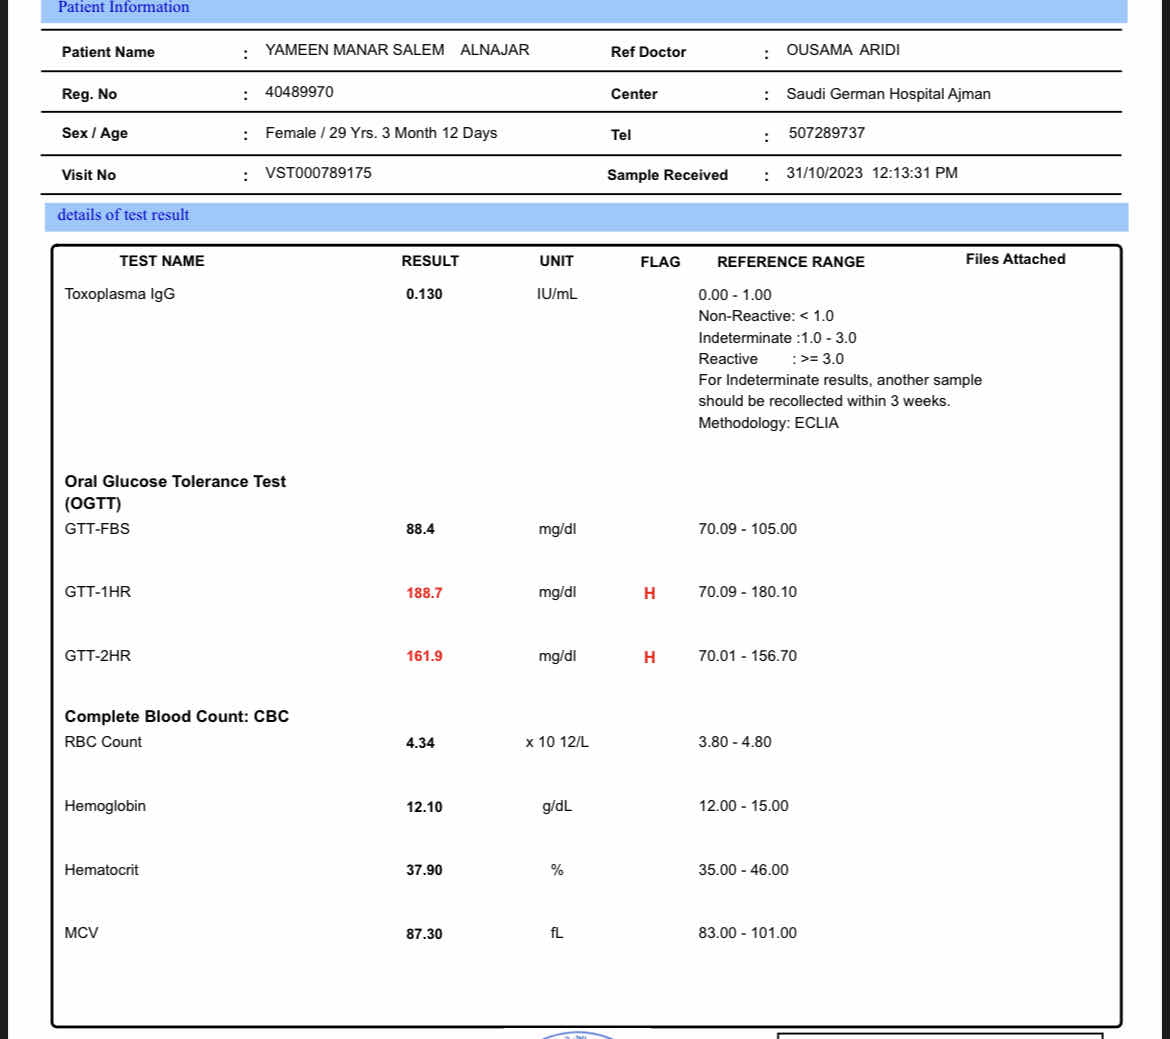Click the Sample Received date and time

click(x=871, y=173)
